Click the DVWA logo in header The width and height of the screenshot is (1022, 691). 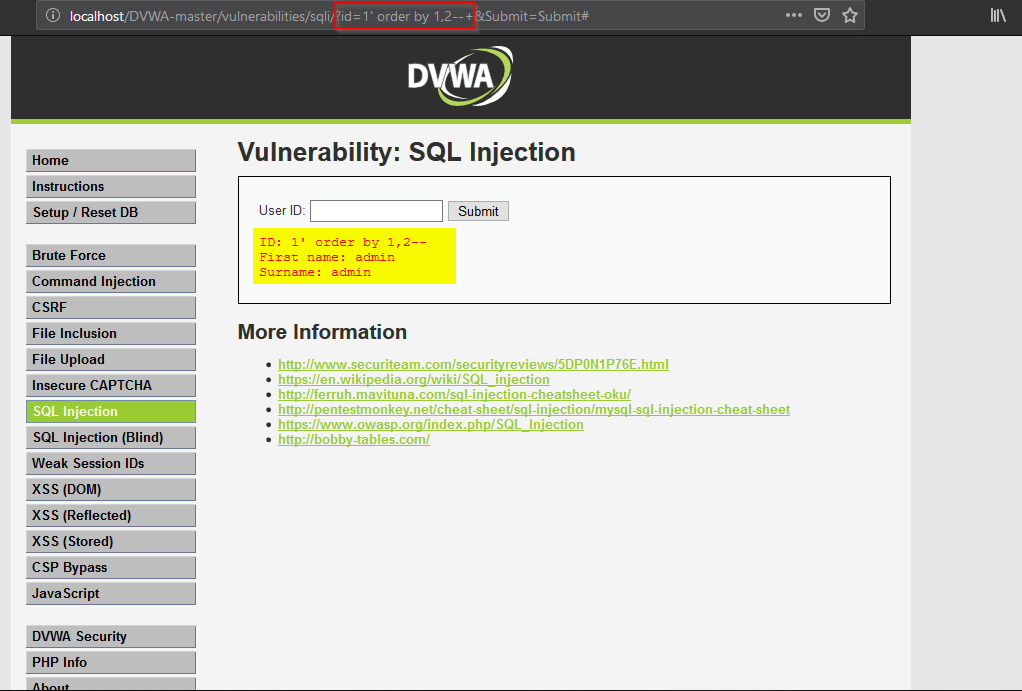click(460, 76)
